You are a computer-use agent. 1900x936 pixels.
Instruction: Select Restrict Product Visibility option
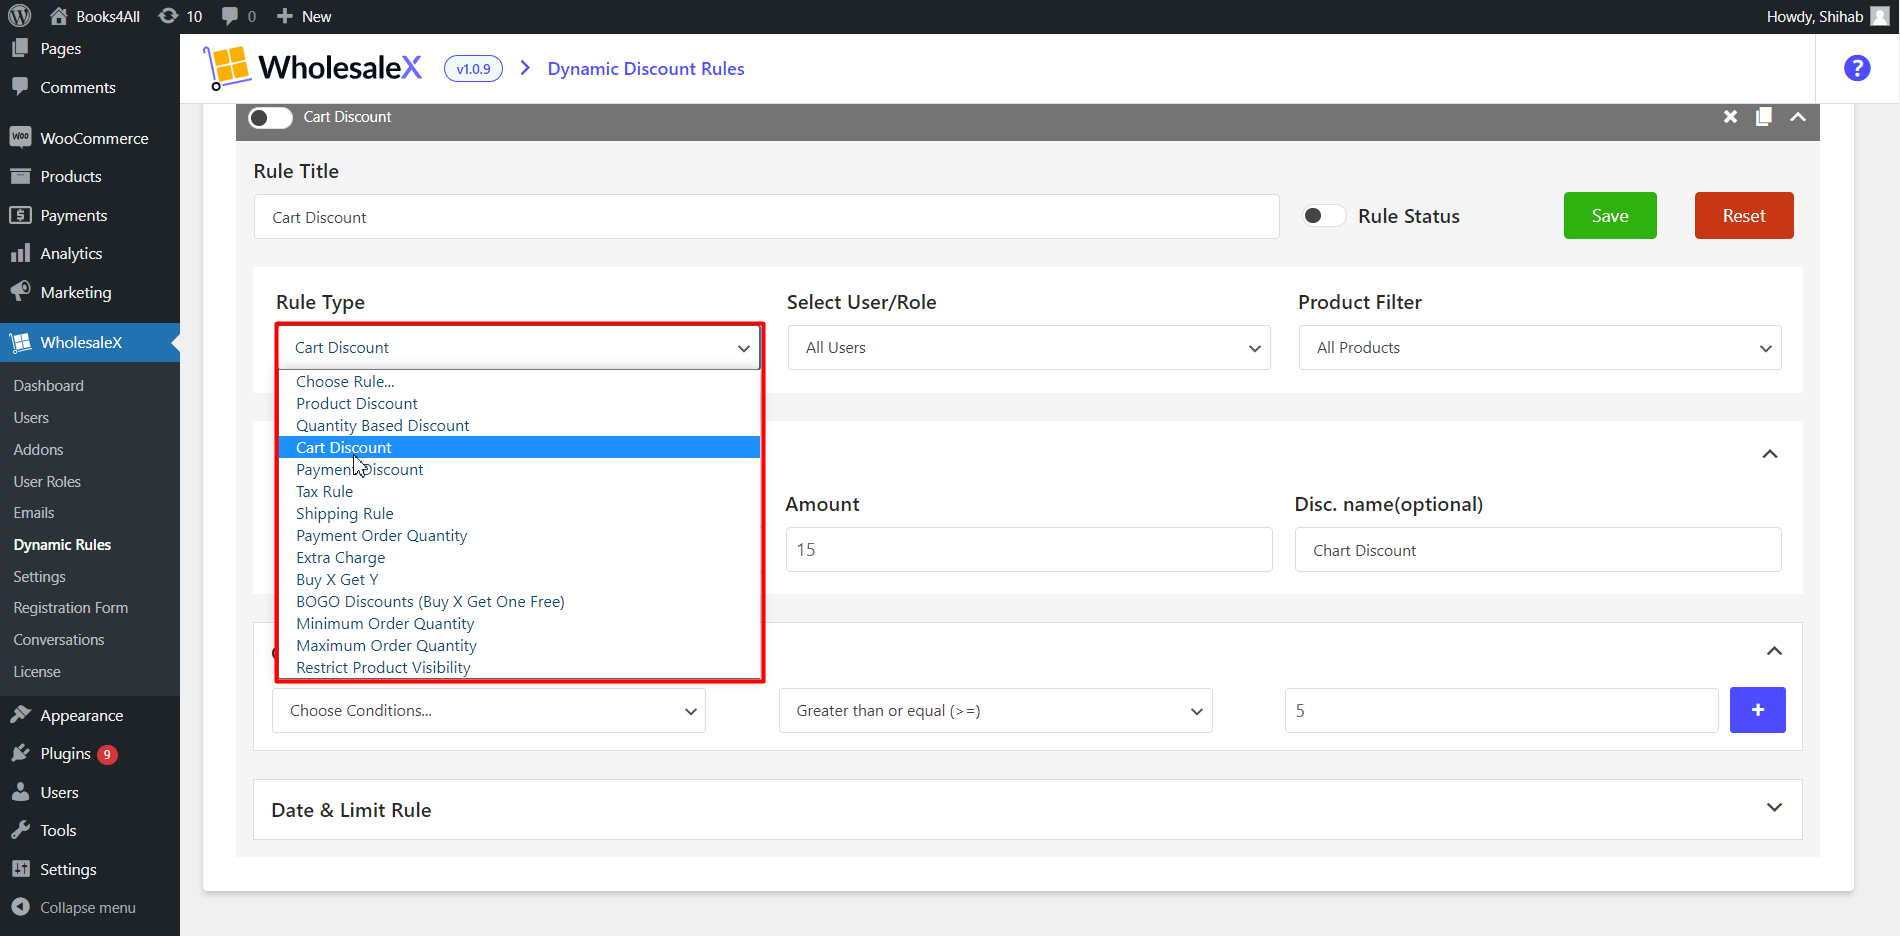click(519, 667)
